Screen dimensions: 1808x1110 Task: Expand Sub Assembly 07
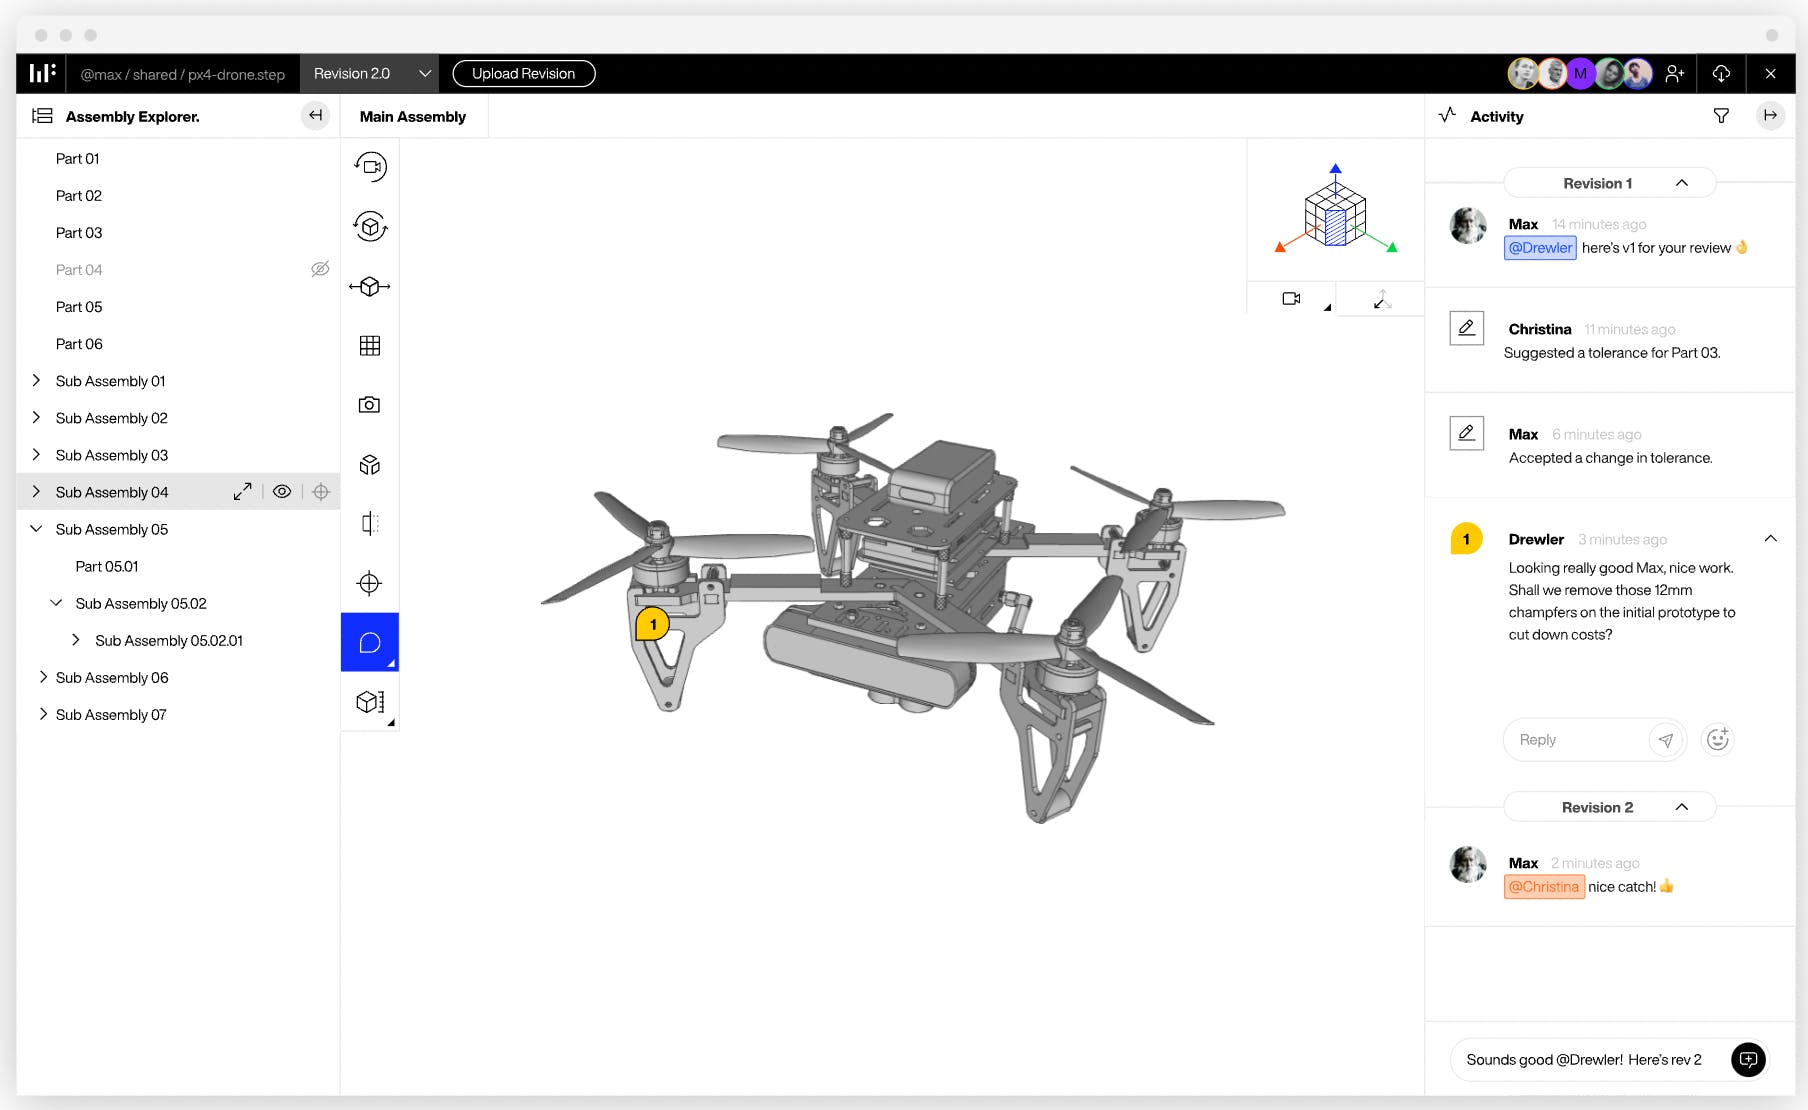tap(43, 714)
